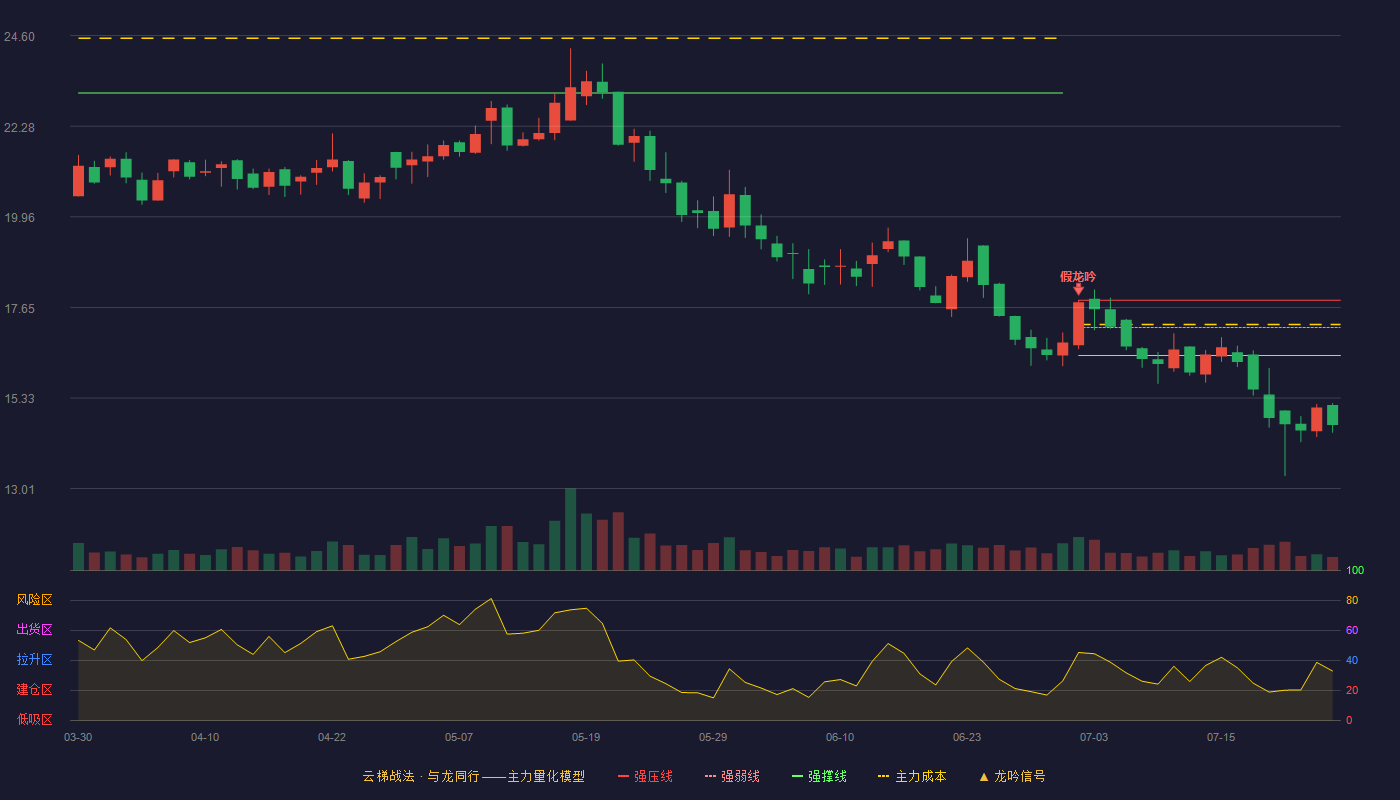The image size is (1400, 800).
Task: Click the 假龙吟 signal label
Action: coord(1078,277)
